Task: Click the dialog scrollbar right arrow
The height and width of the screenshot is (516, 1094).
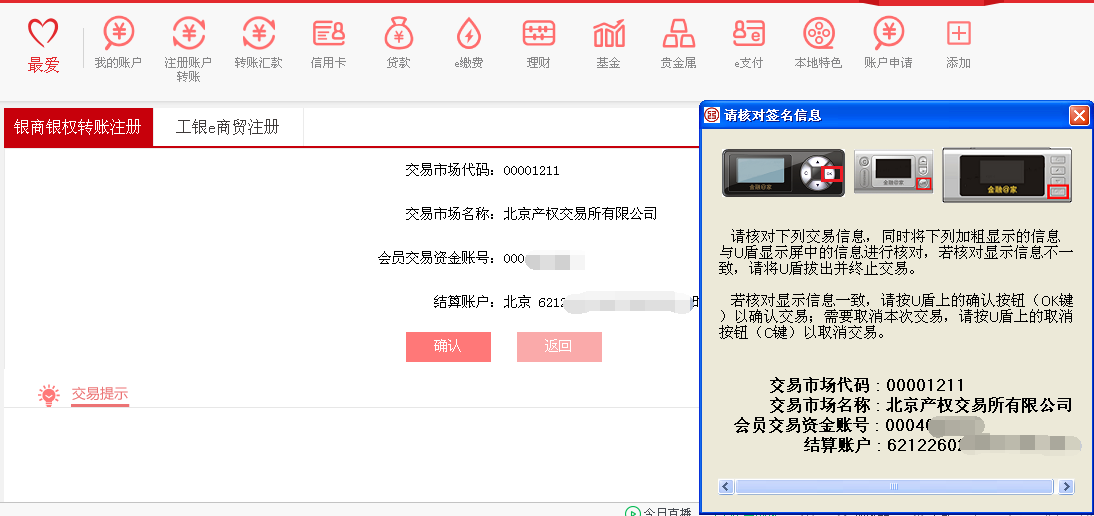Action: [1065, 487]
